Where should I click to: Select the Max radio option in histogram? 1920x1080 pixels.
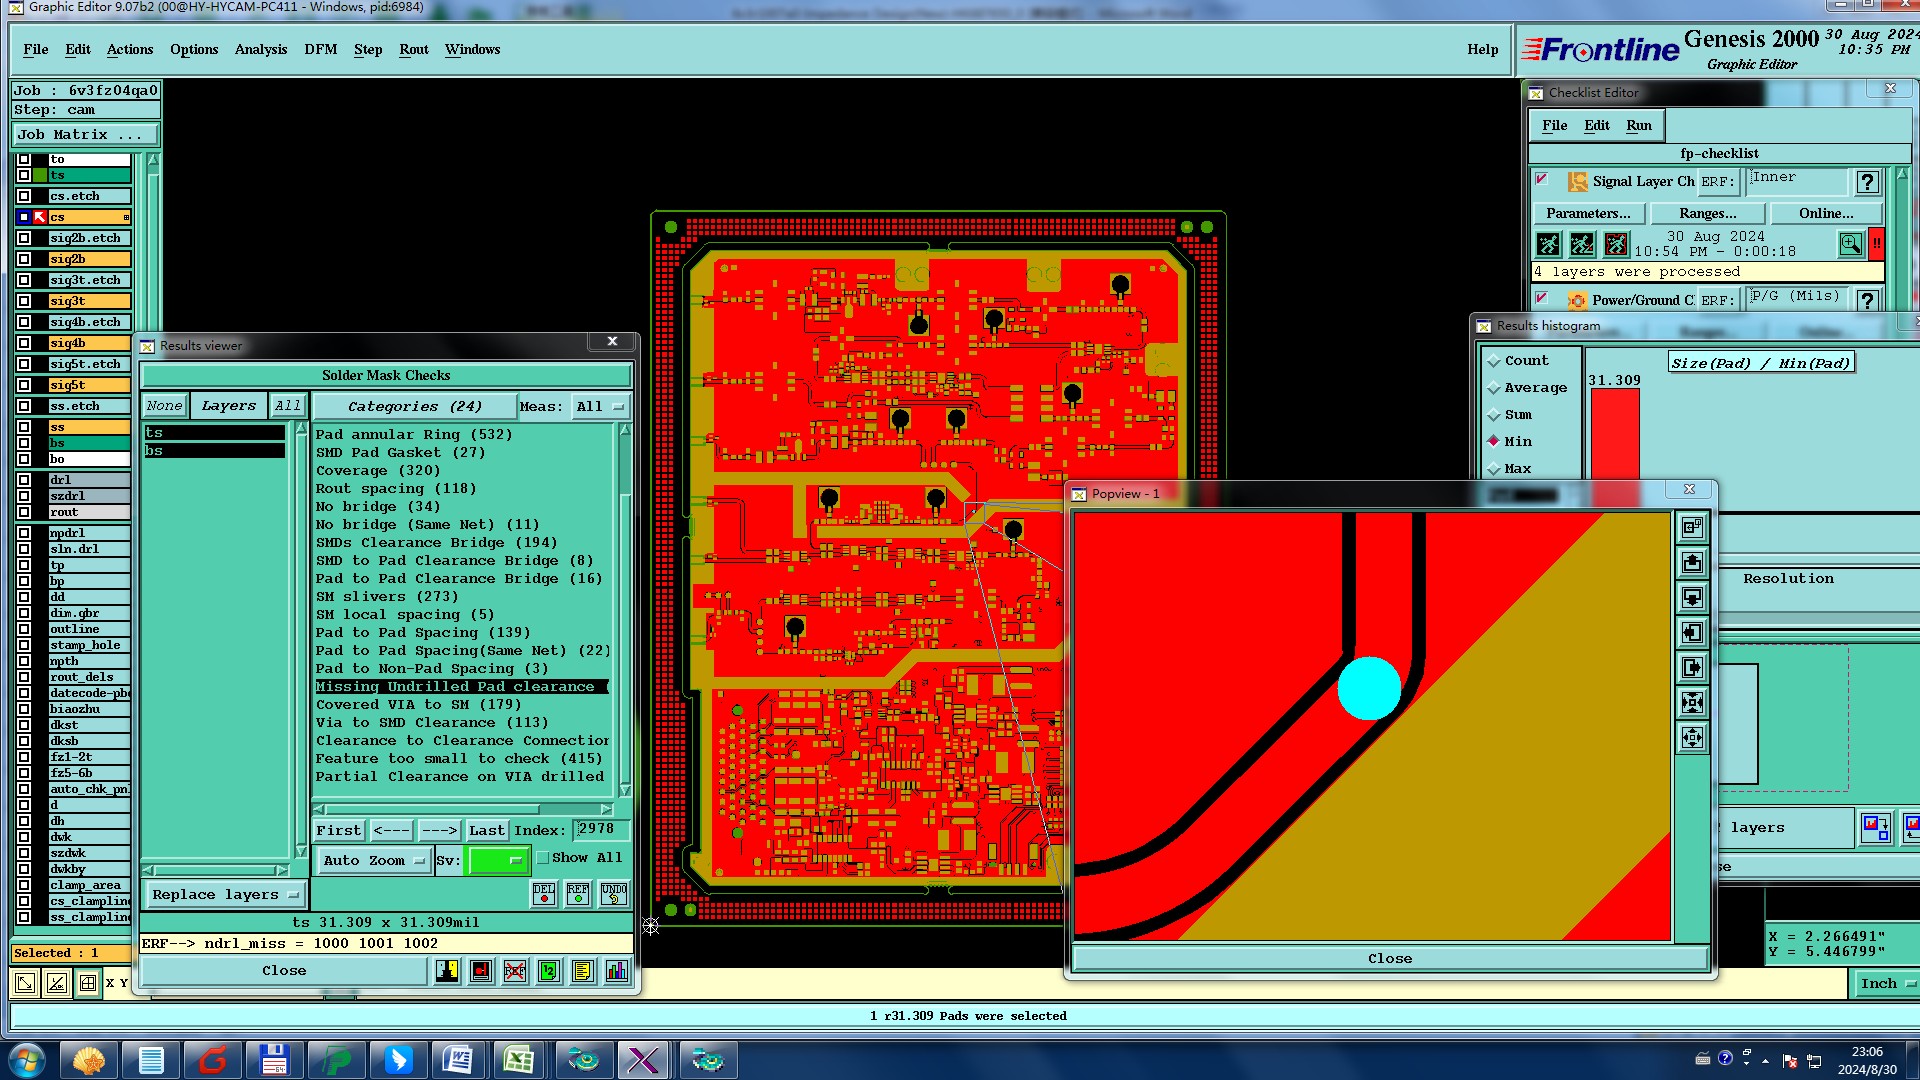pyautogui.click(x=1494, y=469)
